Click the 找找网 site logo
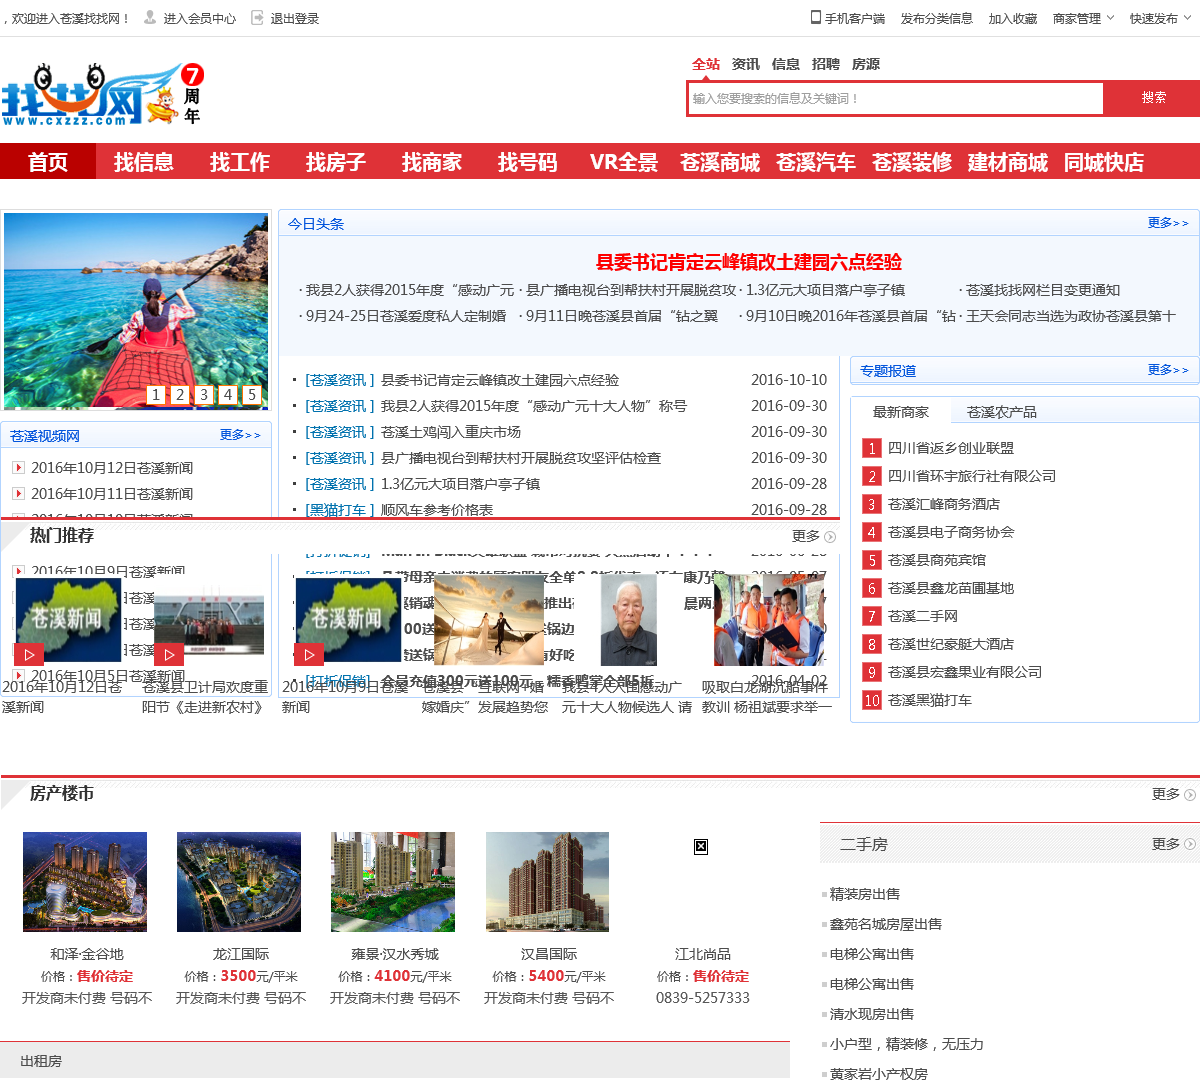The height and width of the screenshot is (1091, 1200). pos(103,95)
